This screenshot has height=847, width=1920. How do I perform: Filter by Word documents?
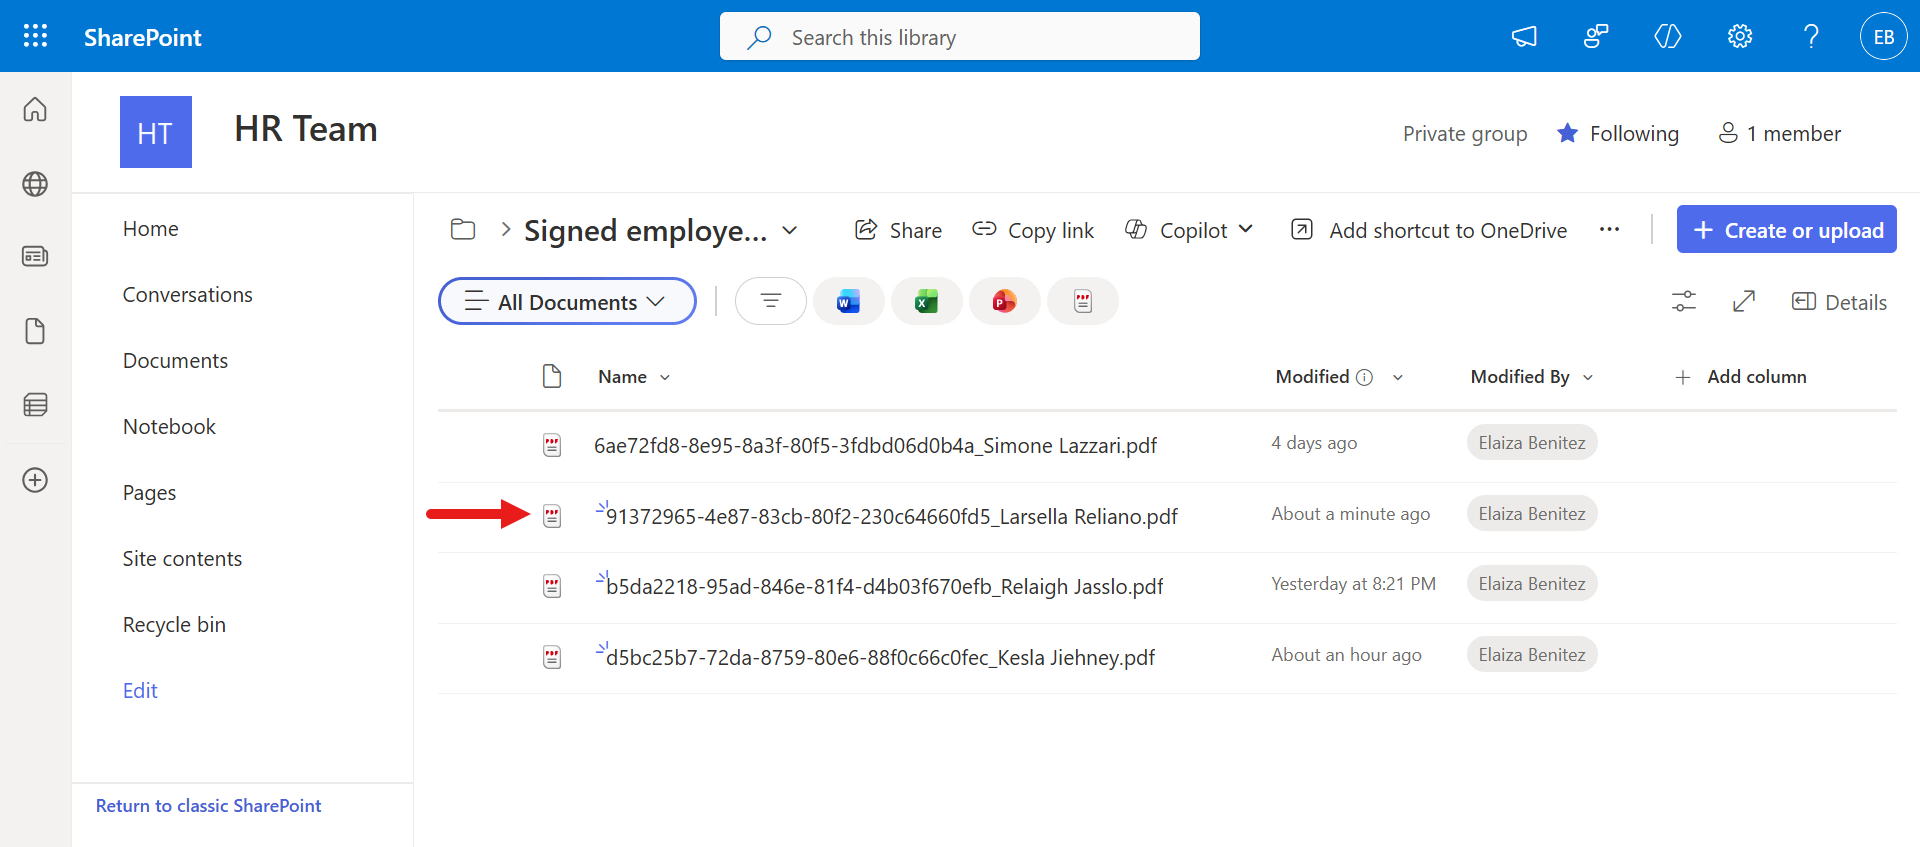(849, 301)
